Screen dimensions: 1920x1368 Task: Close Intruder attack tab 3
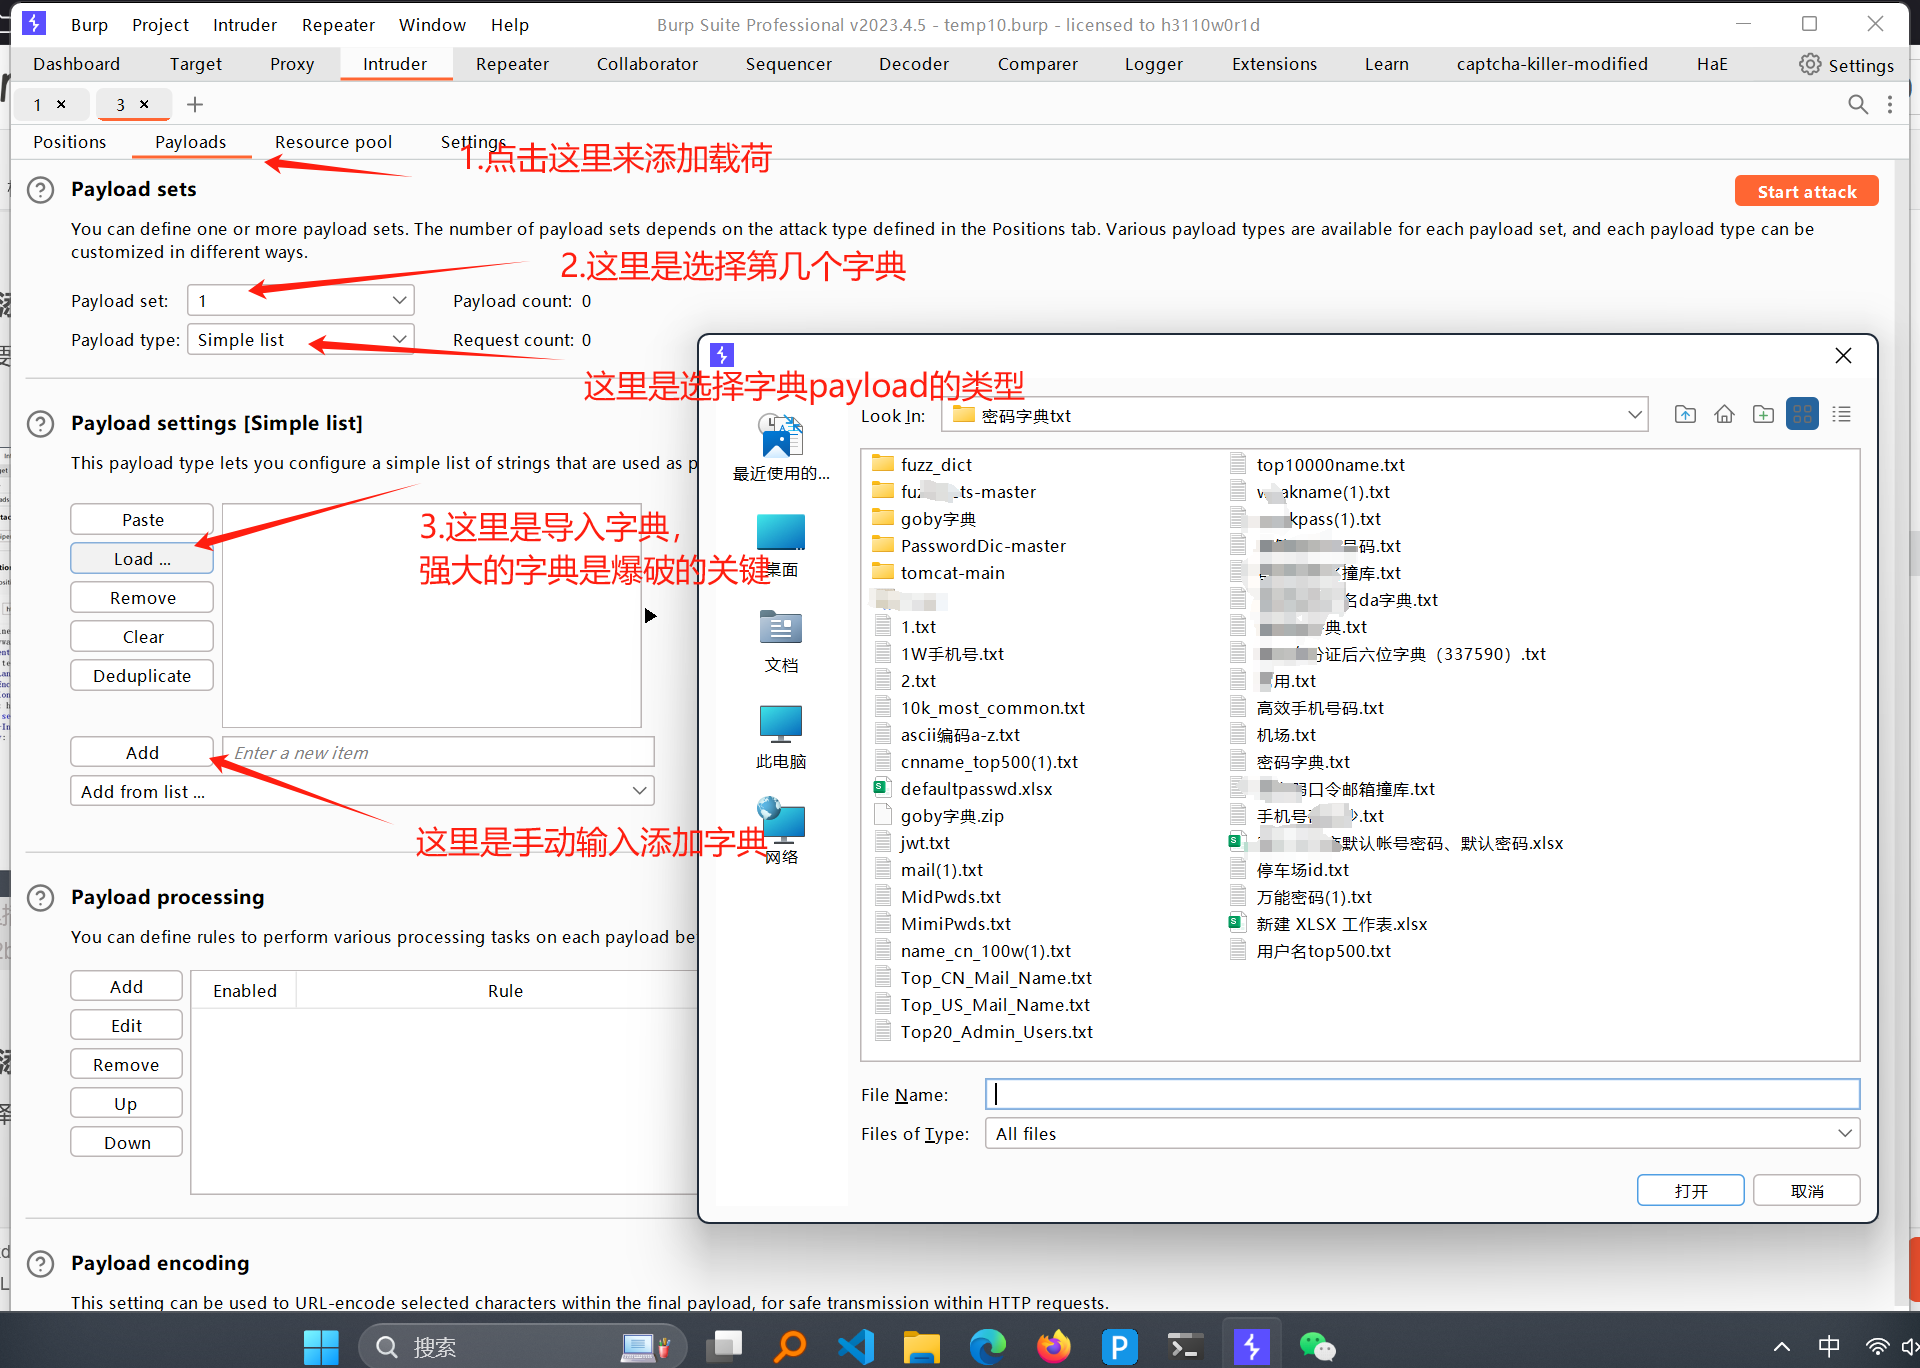pos(144,104)
